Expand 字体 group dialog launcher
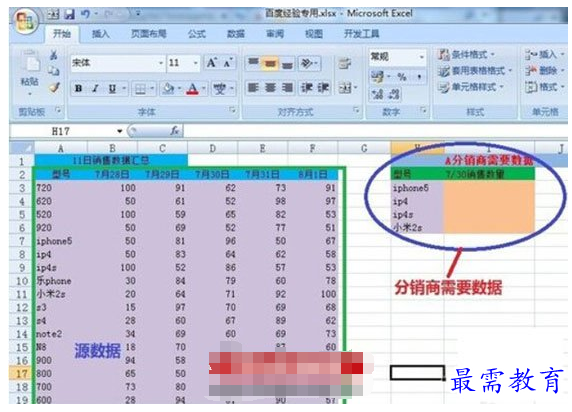Screen dimensions: 572x412 232,109
